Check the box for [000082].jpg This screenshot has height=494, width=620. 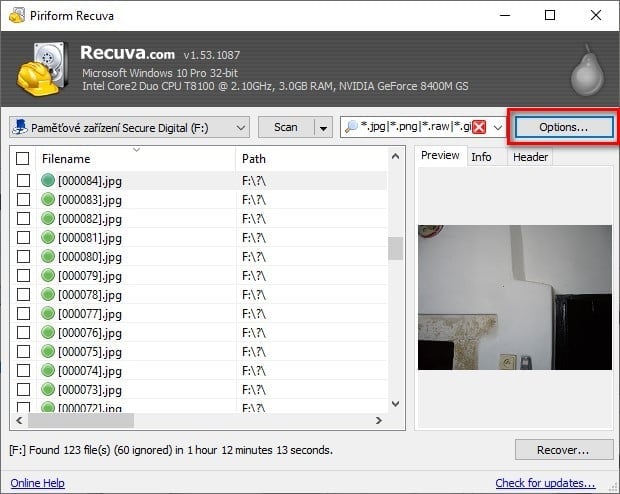[x=23, y=218]
